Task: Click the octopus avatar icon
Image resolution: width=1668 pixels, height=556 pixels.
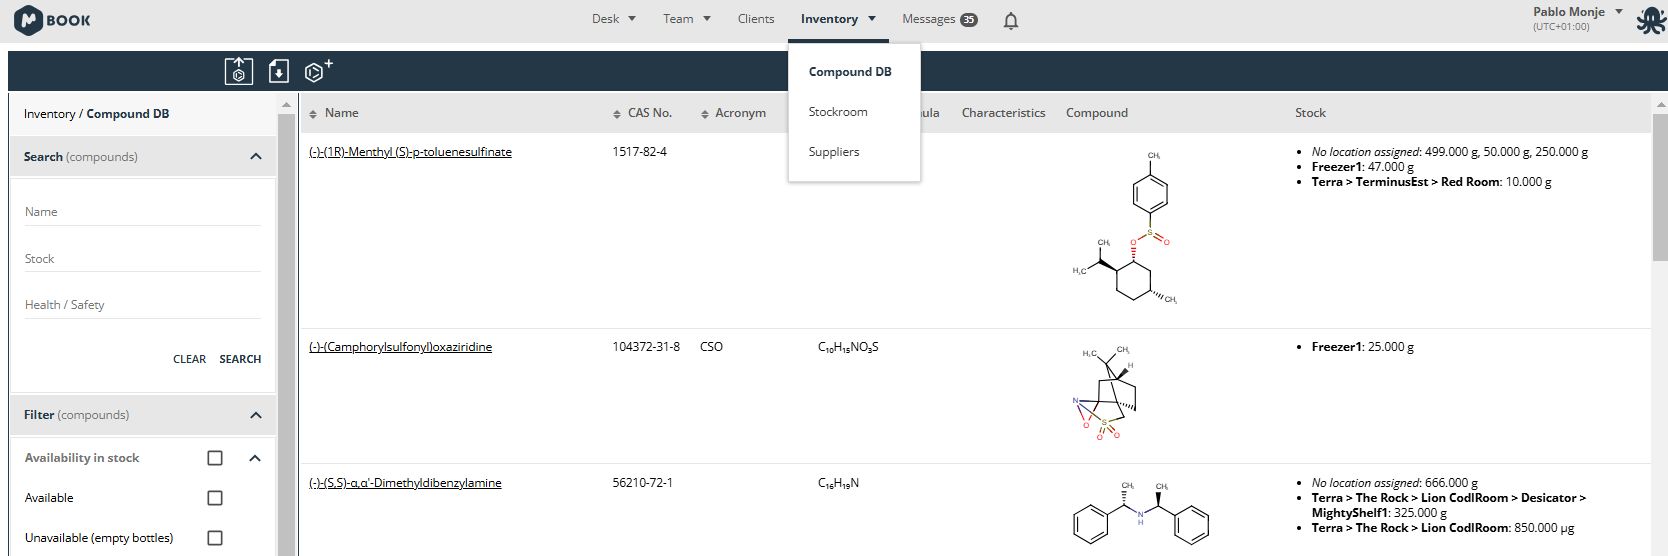Action: click(x=1650, y=21)
